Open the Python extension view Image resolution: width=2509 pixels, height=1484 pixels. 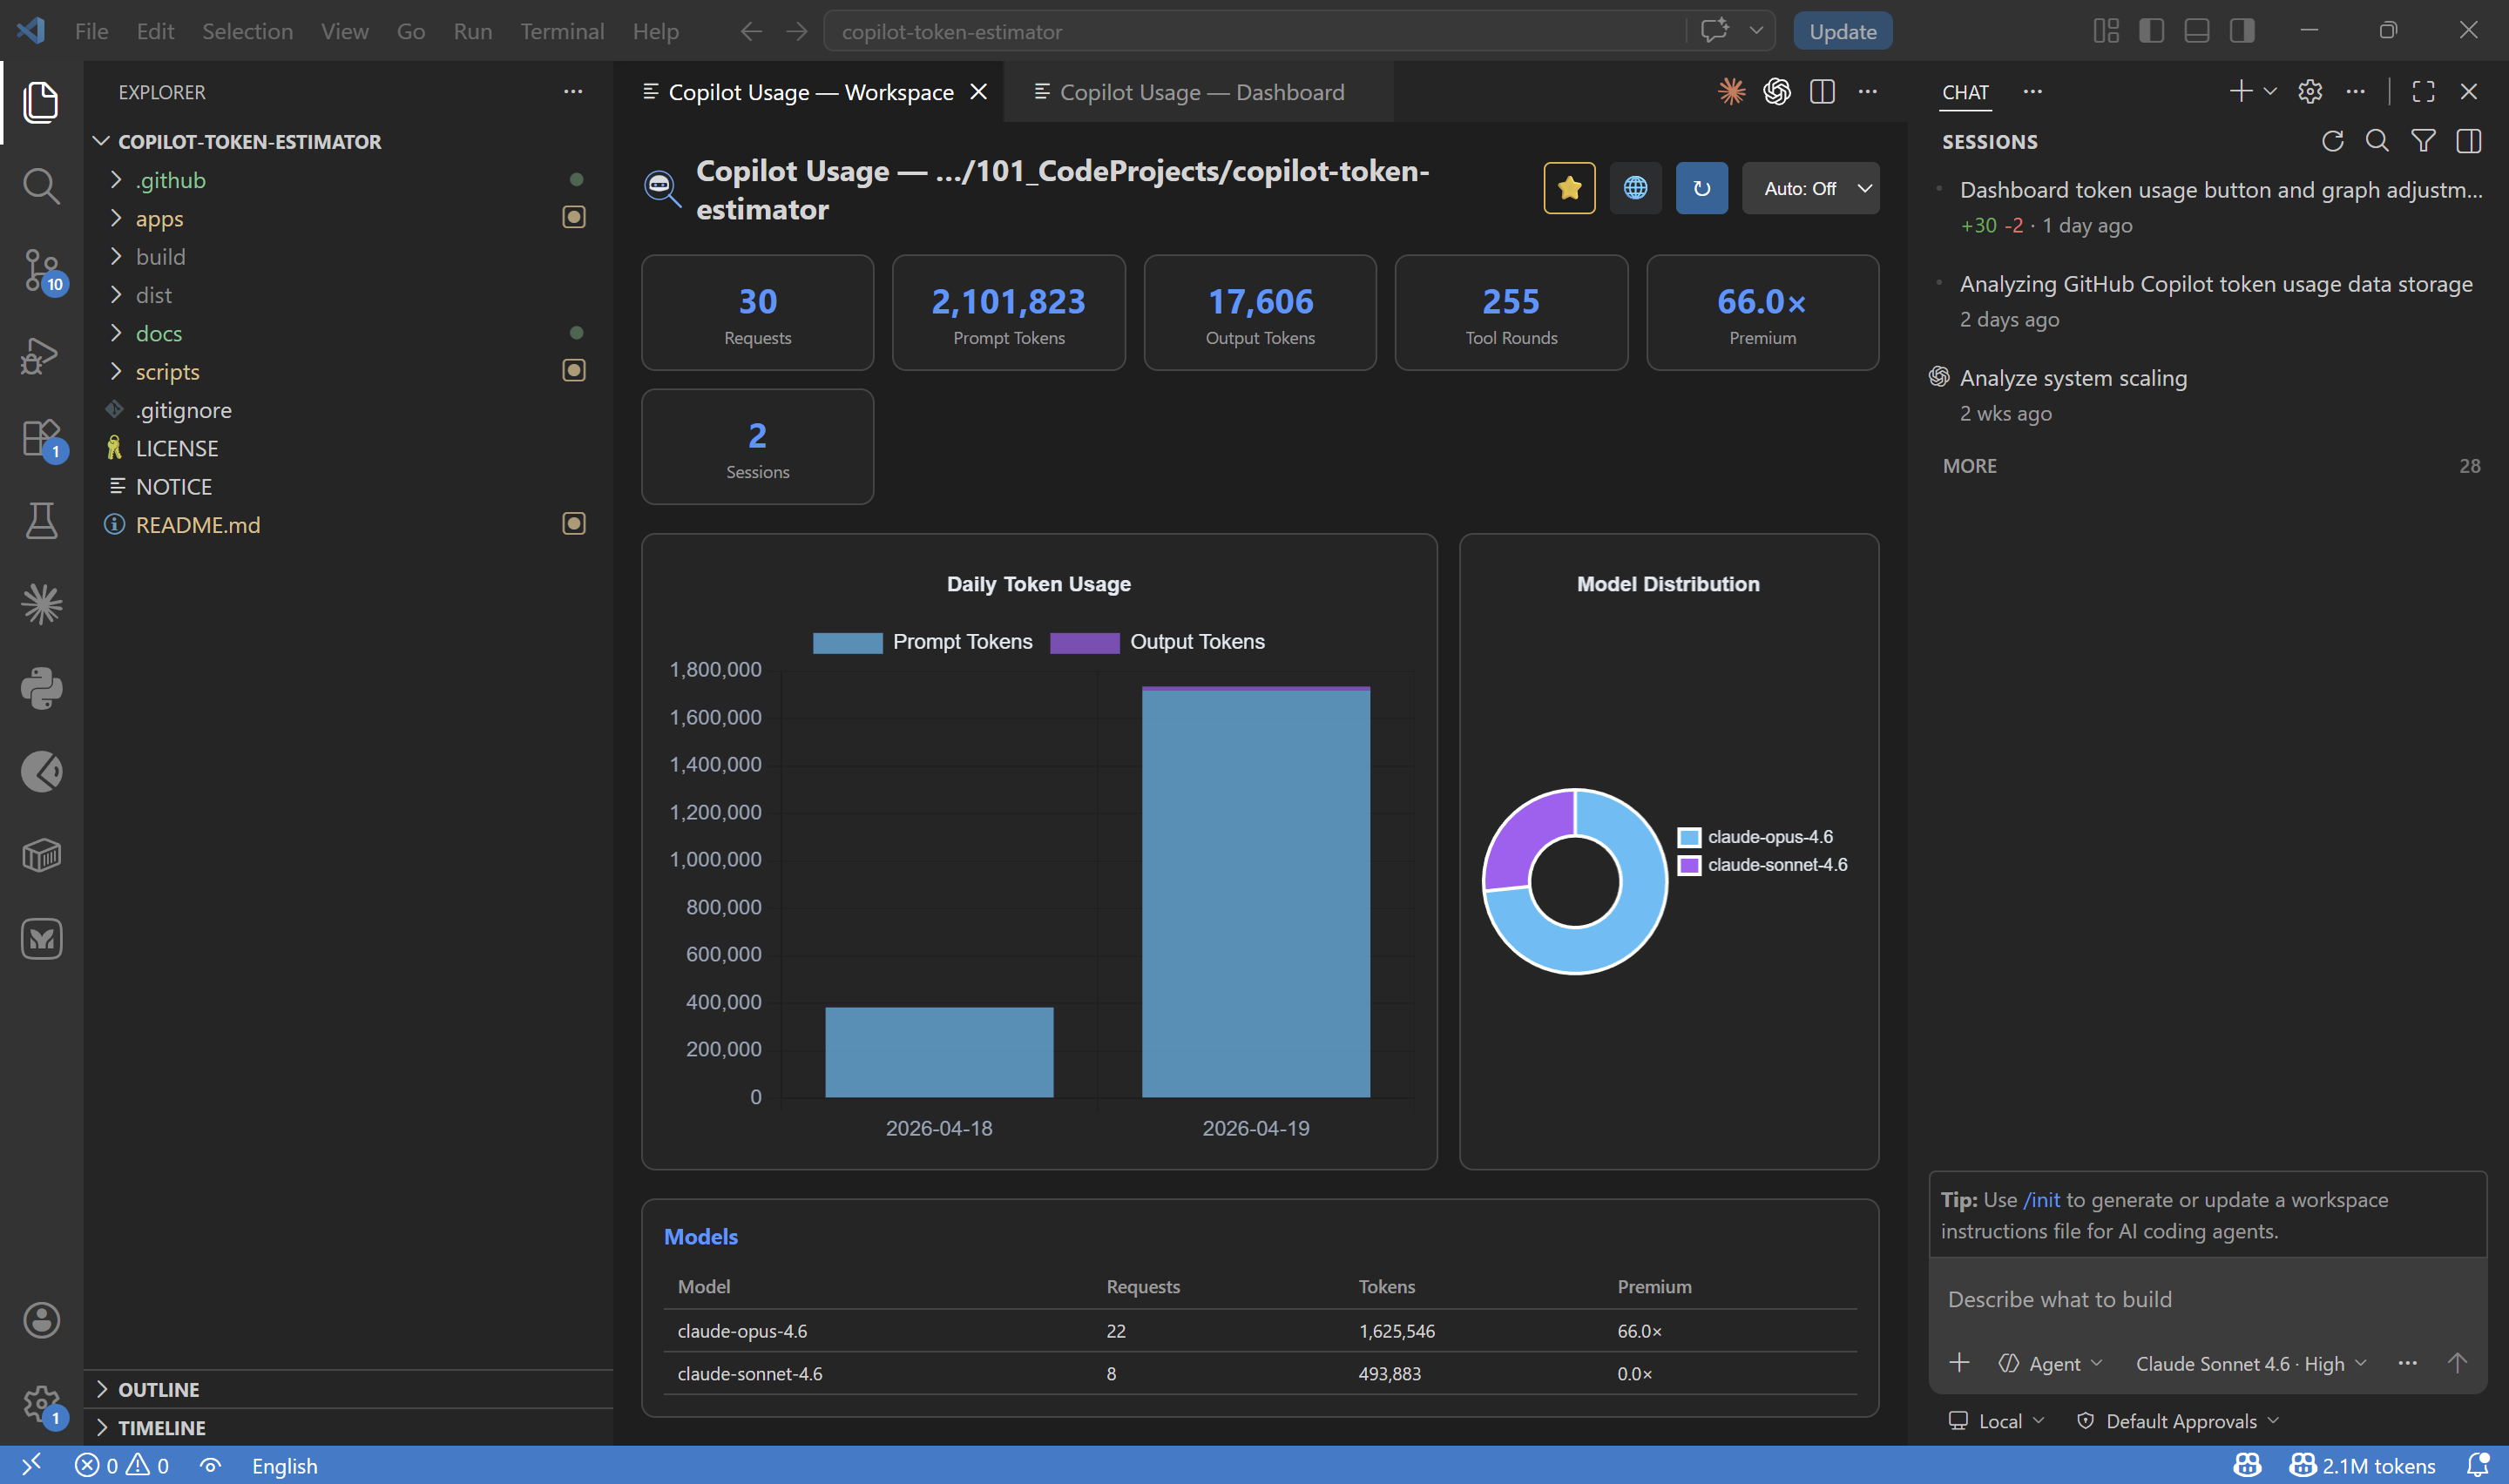coord(41,688)
